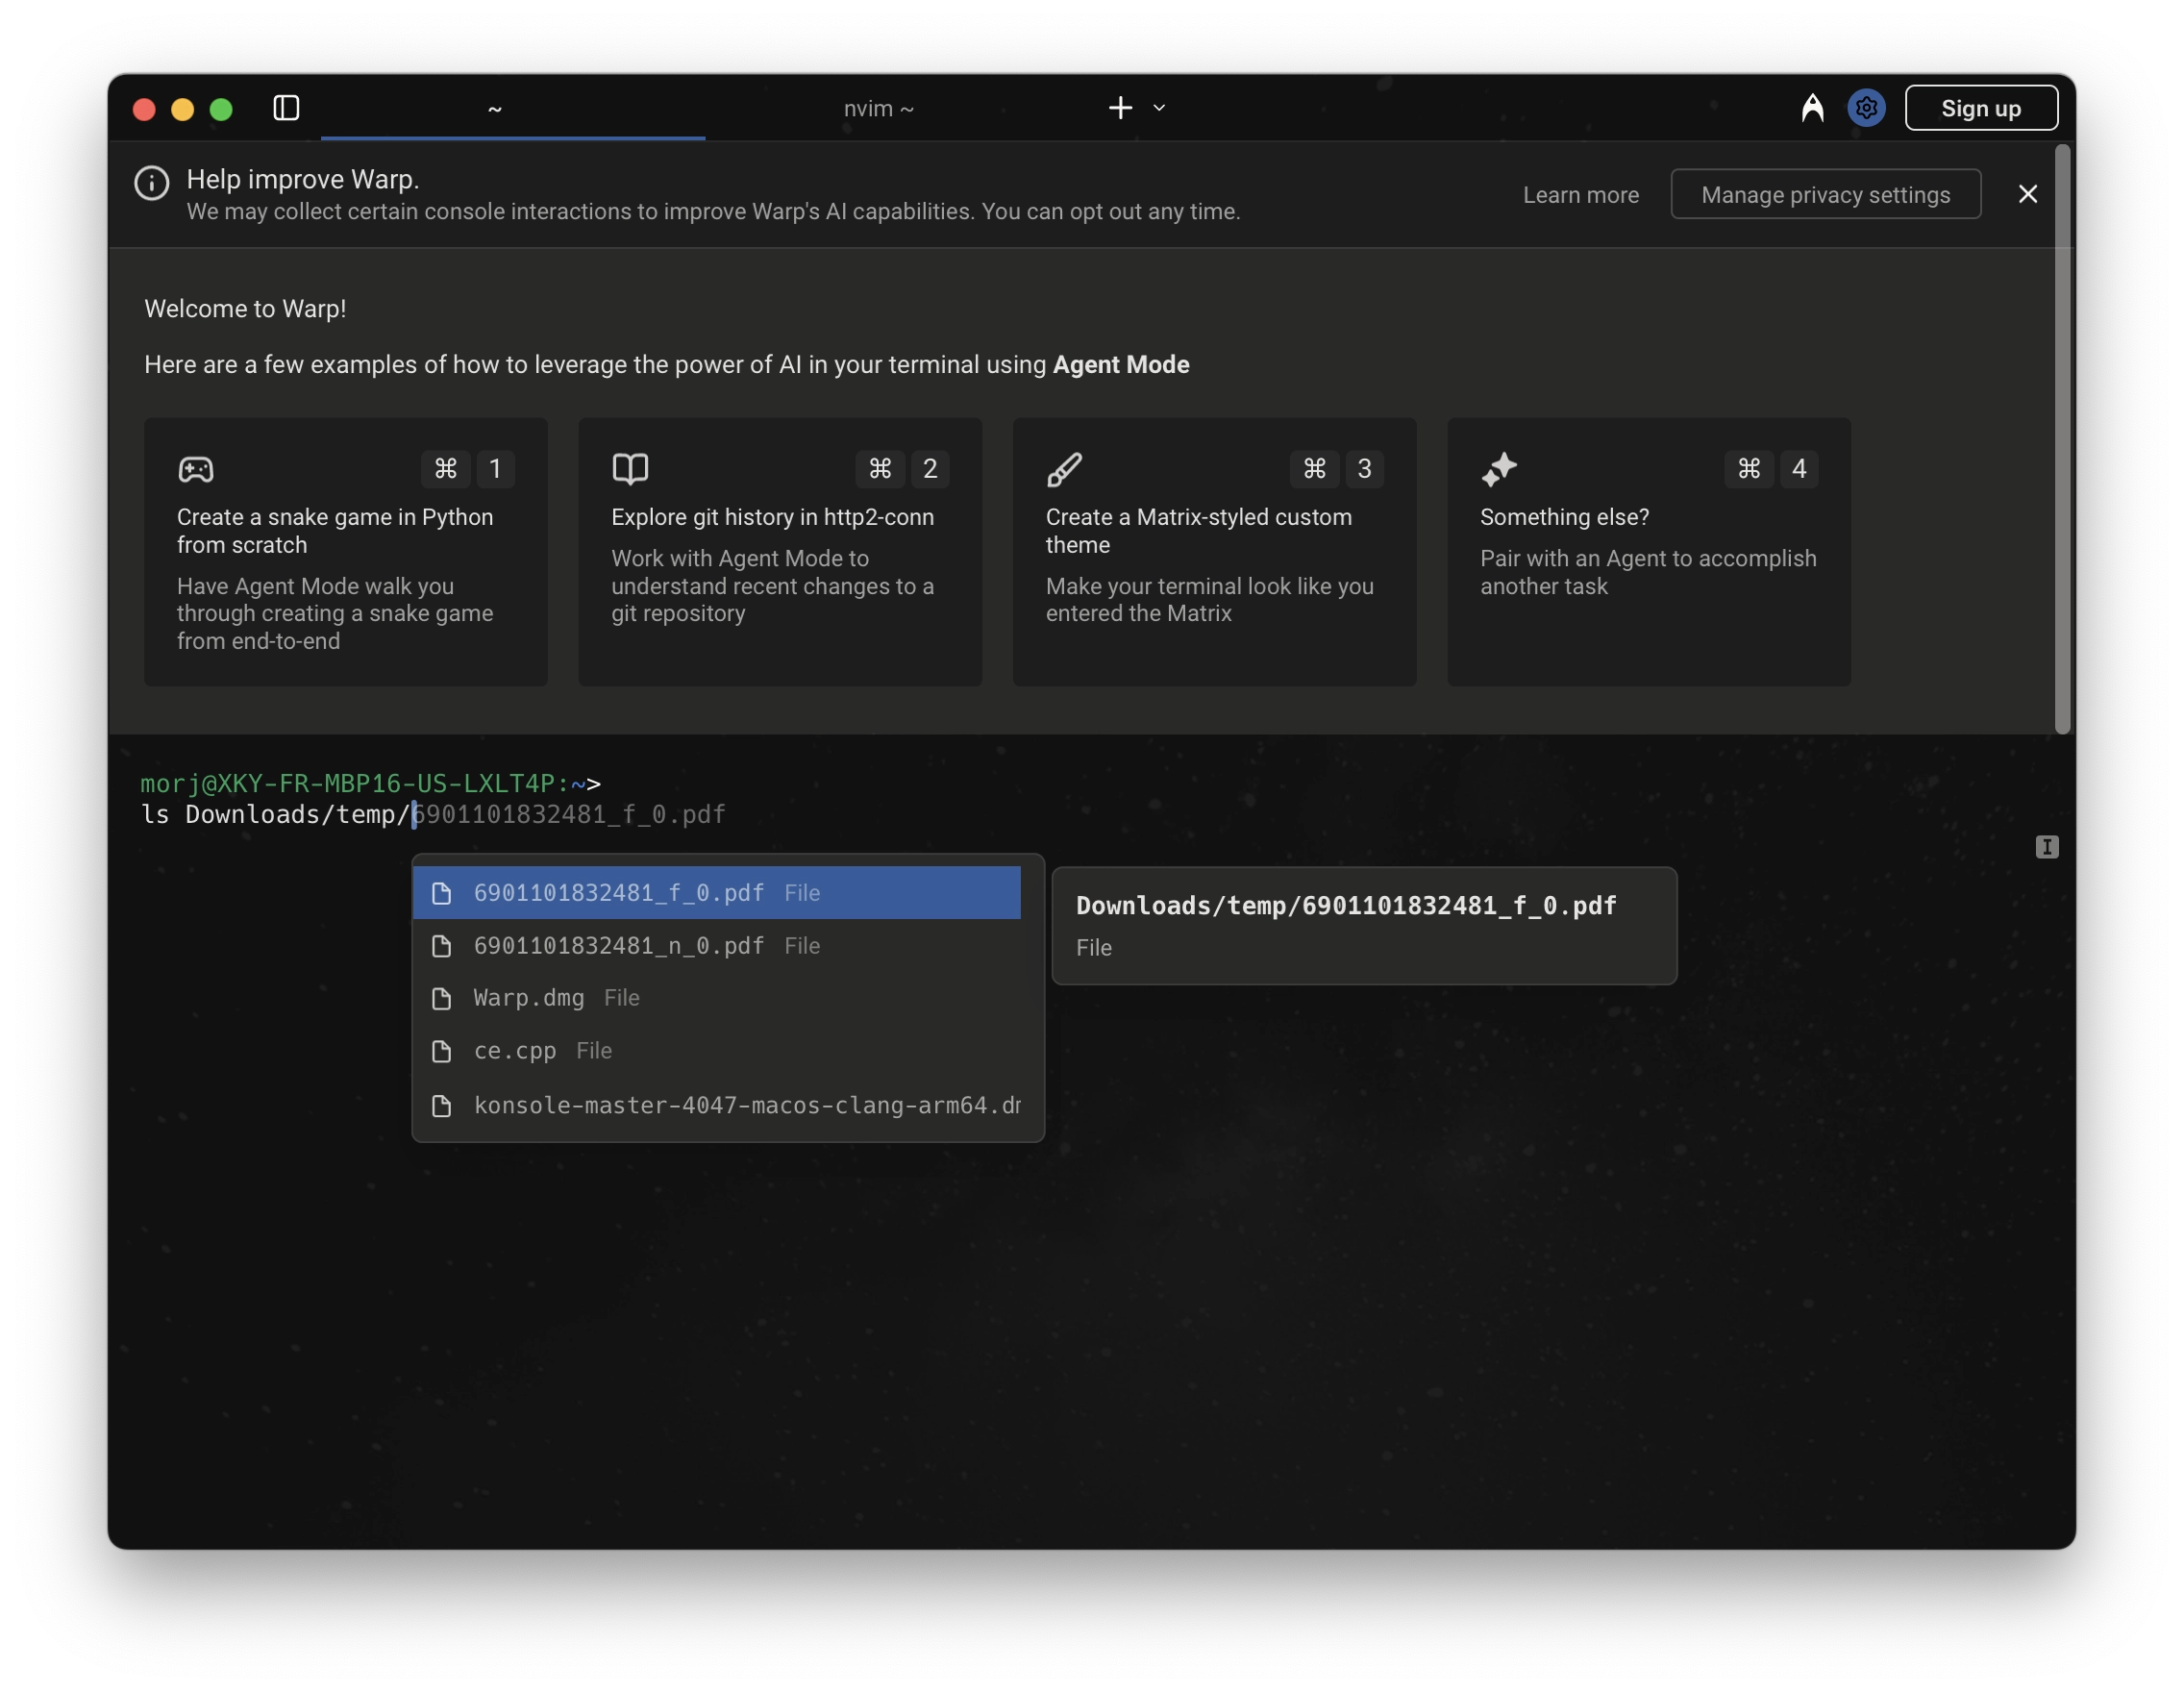Choose konsole-master-4047-macos-clang-arm64 suggestion
Viewport: 2184px width, 1692px height.
717,1105
